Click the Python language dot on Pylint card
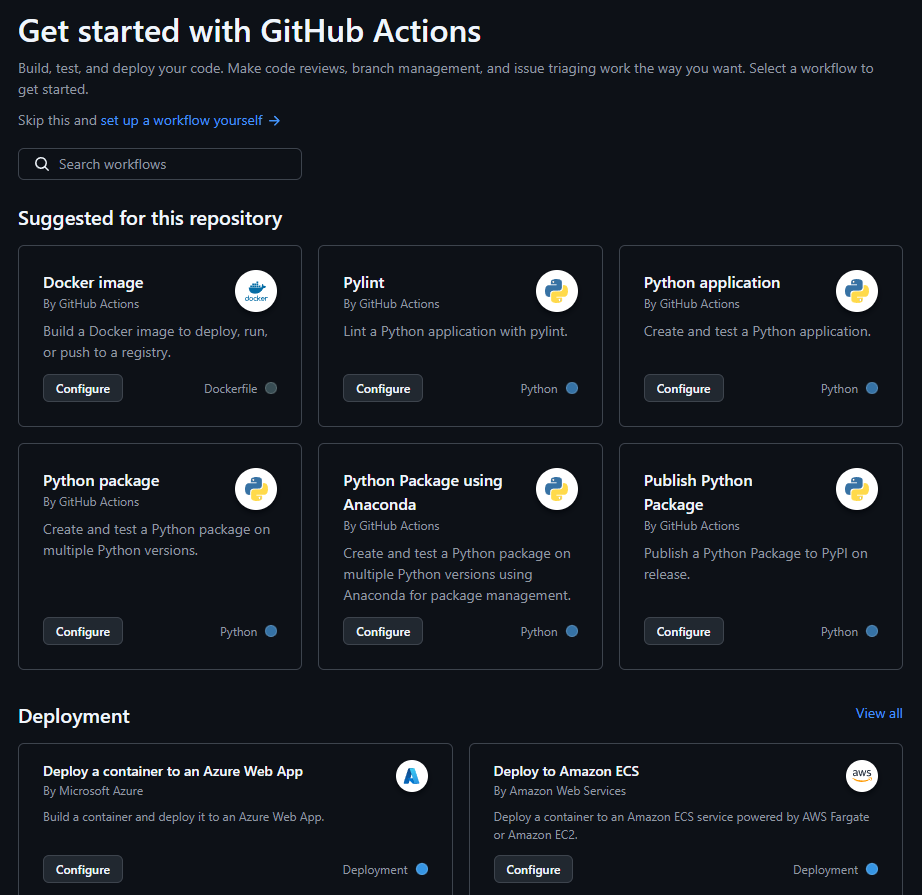The image size is (922, 895). pos(572,388)
